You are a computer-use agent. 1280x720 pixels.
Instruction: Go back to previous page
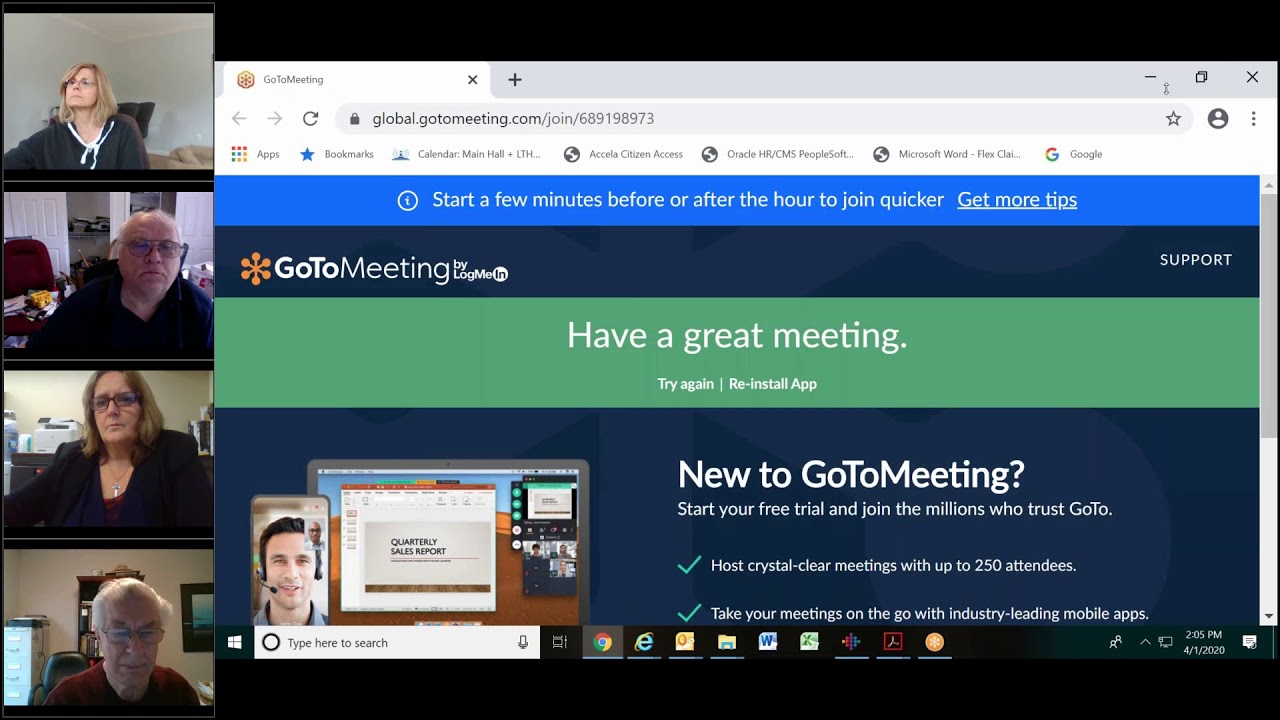[x=239, y=118]
